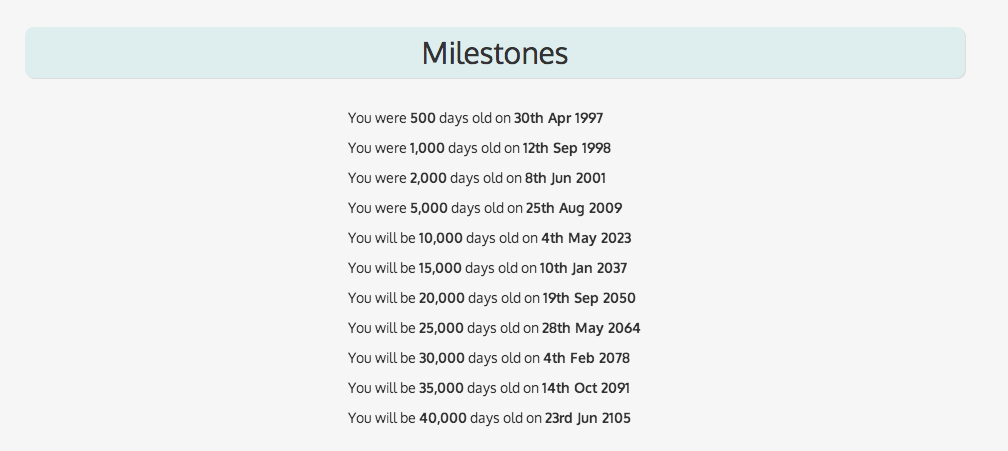Image resolution: width=1008 pixels, height=451 pixels.
Task: Select the date 12th Sep 1998
Action: (566, 148)
